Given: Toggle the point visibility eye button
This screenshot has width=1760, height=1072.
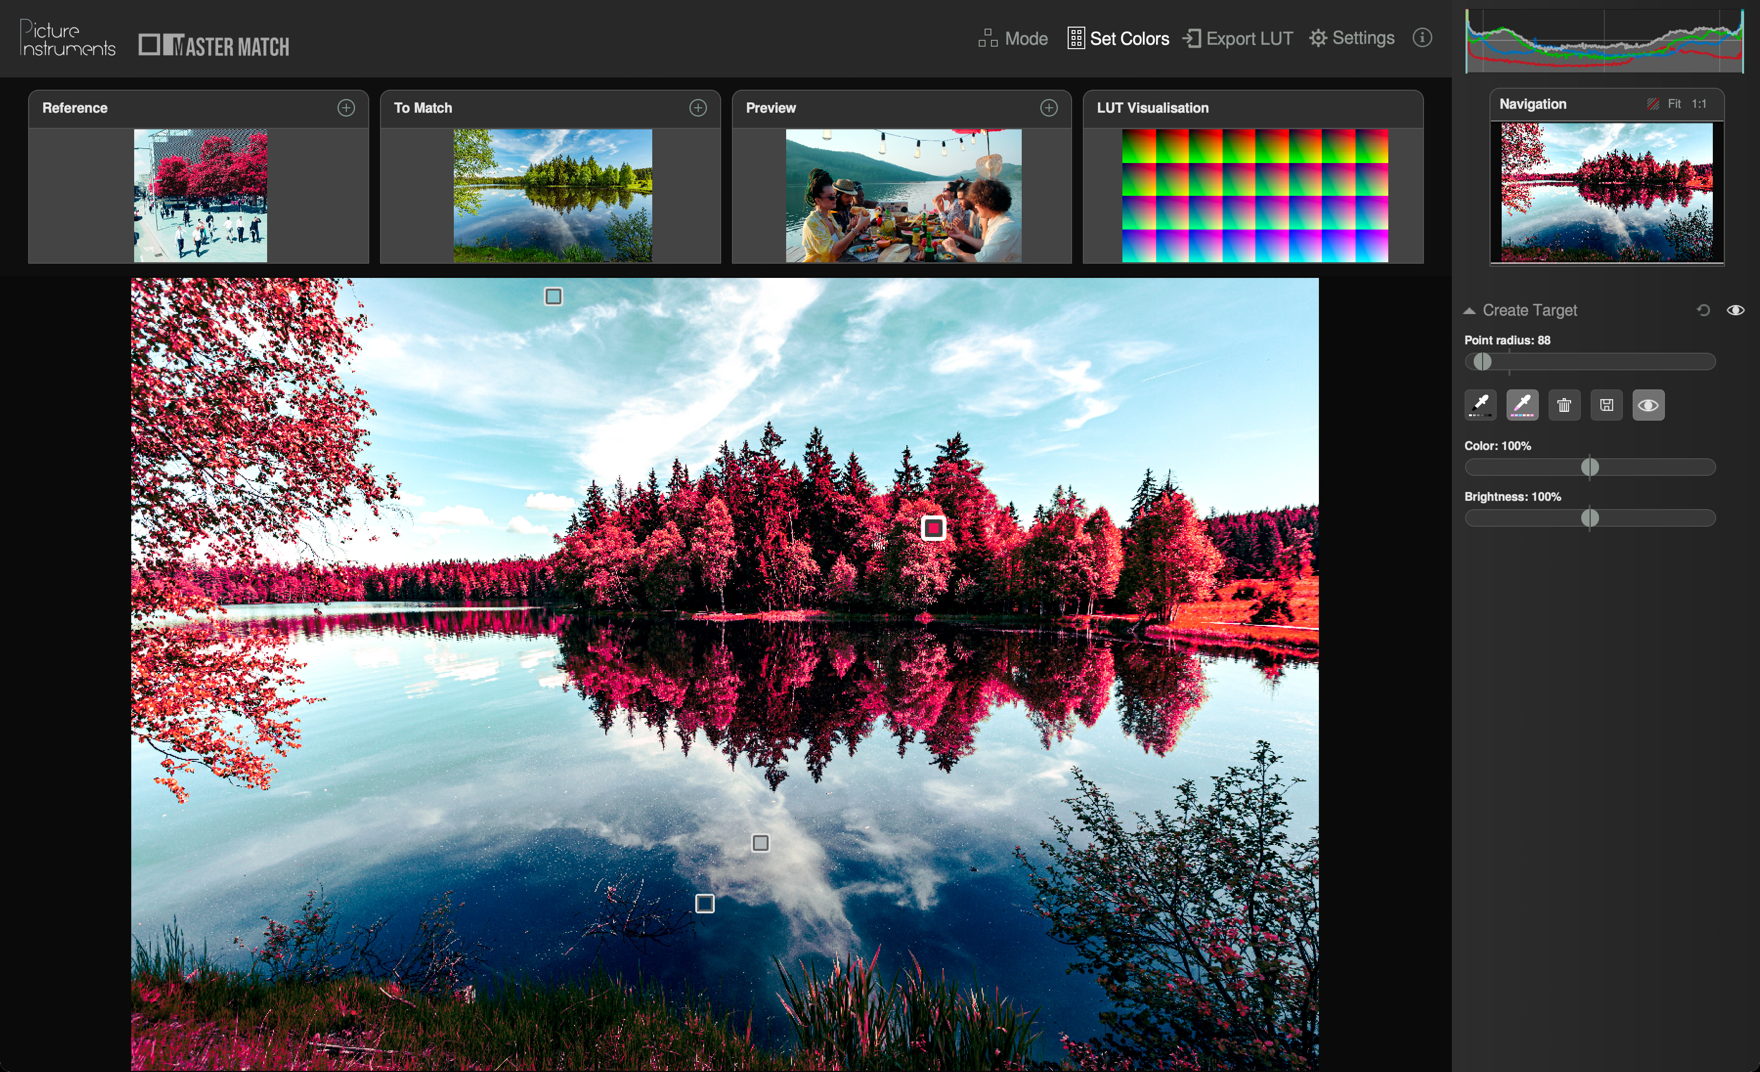Looking at the screenshot, I should [x=1648, y=405].
